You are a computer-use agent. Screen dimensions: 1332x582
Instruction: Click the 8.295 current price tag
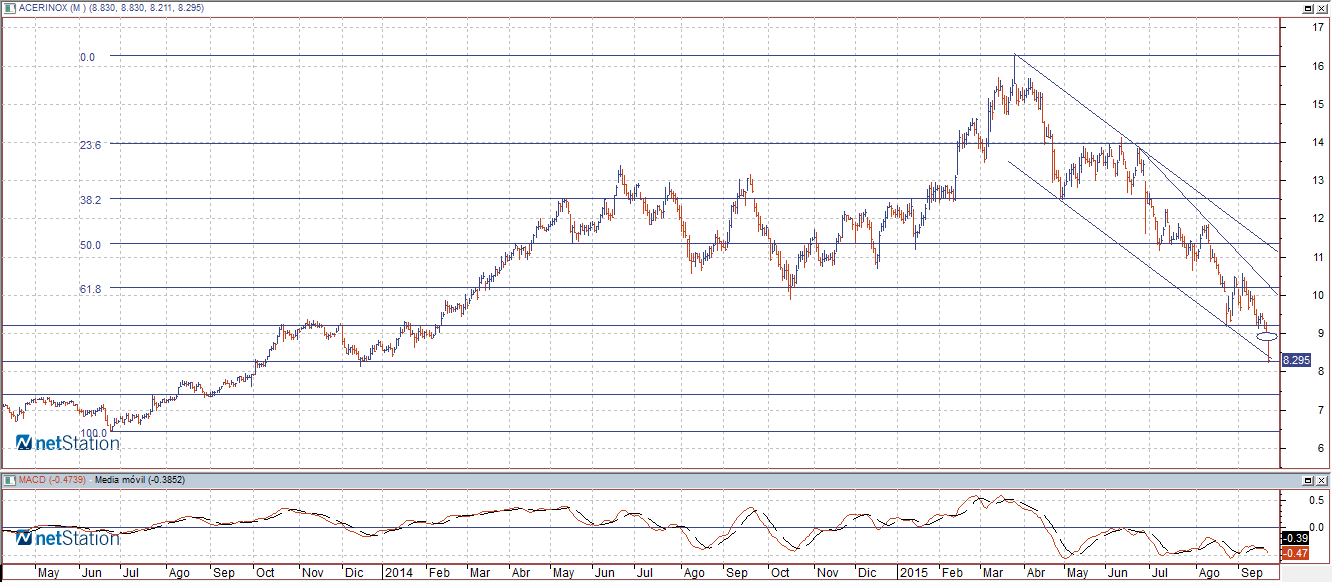pos(1295,359)
